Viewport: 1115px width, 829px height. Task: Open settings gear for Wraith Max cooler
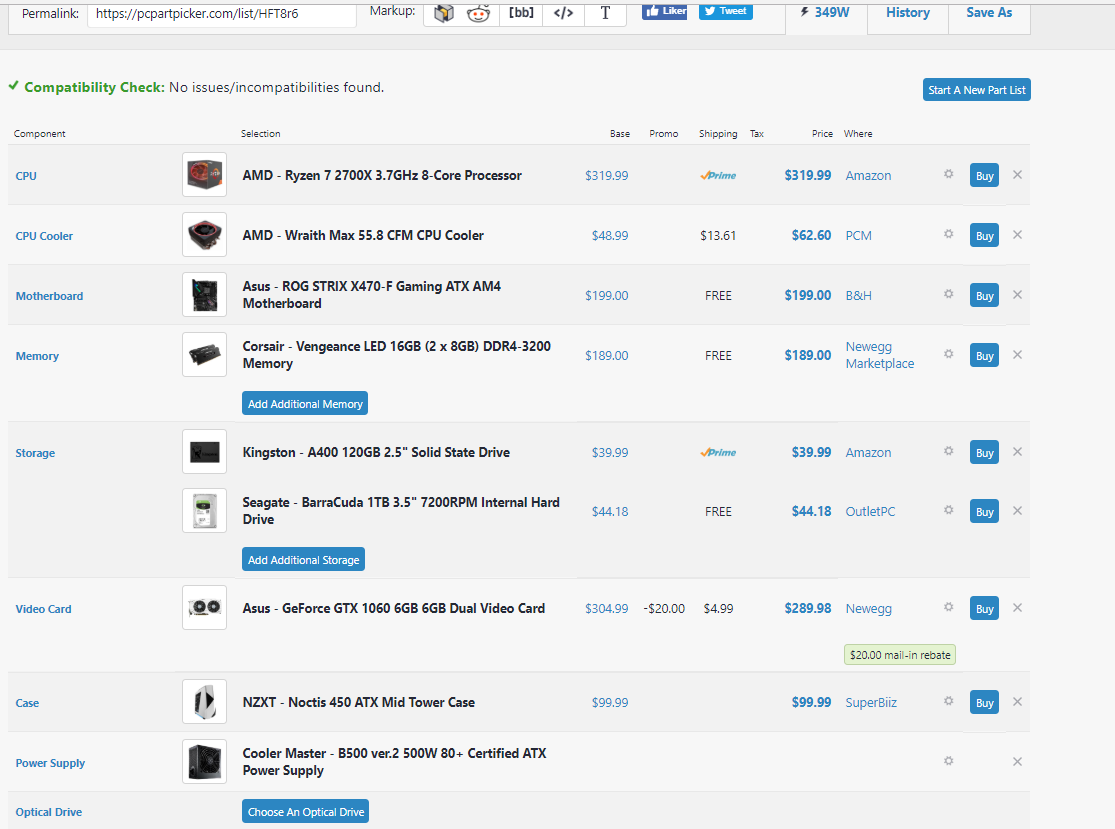point(949,234)
